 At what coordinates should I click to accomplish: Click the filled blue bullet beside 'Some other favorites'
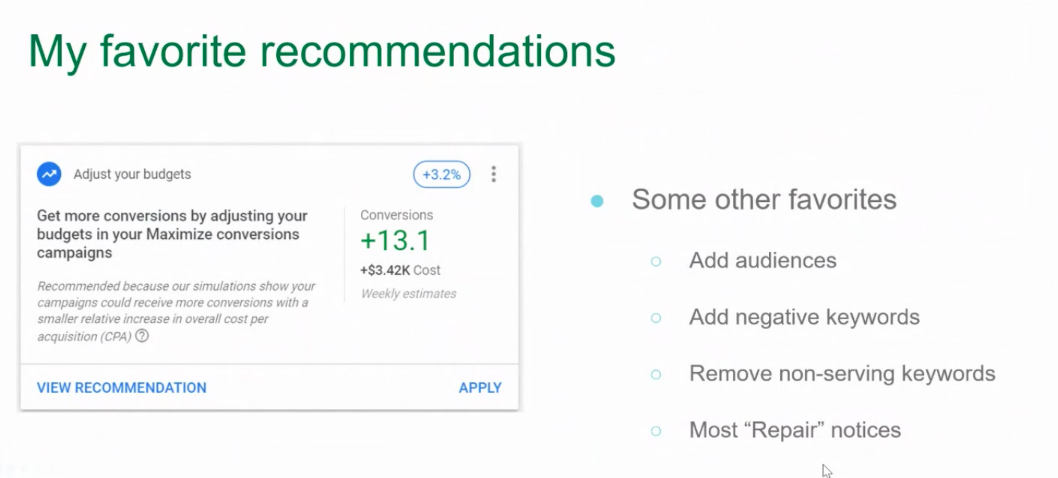(597, 201)
